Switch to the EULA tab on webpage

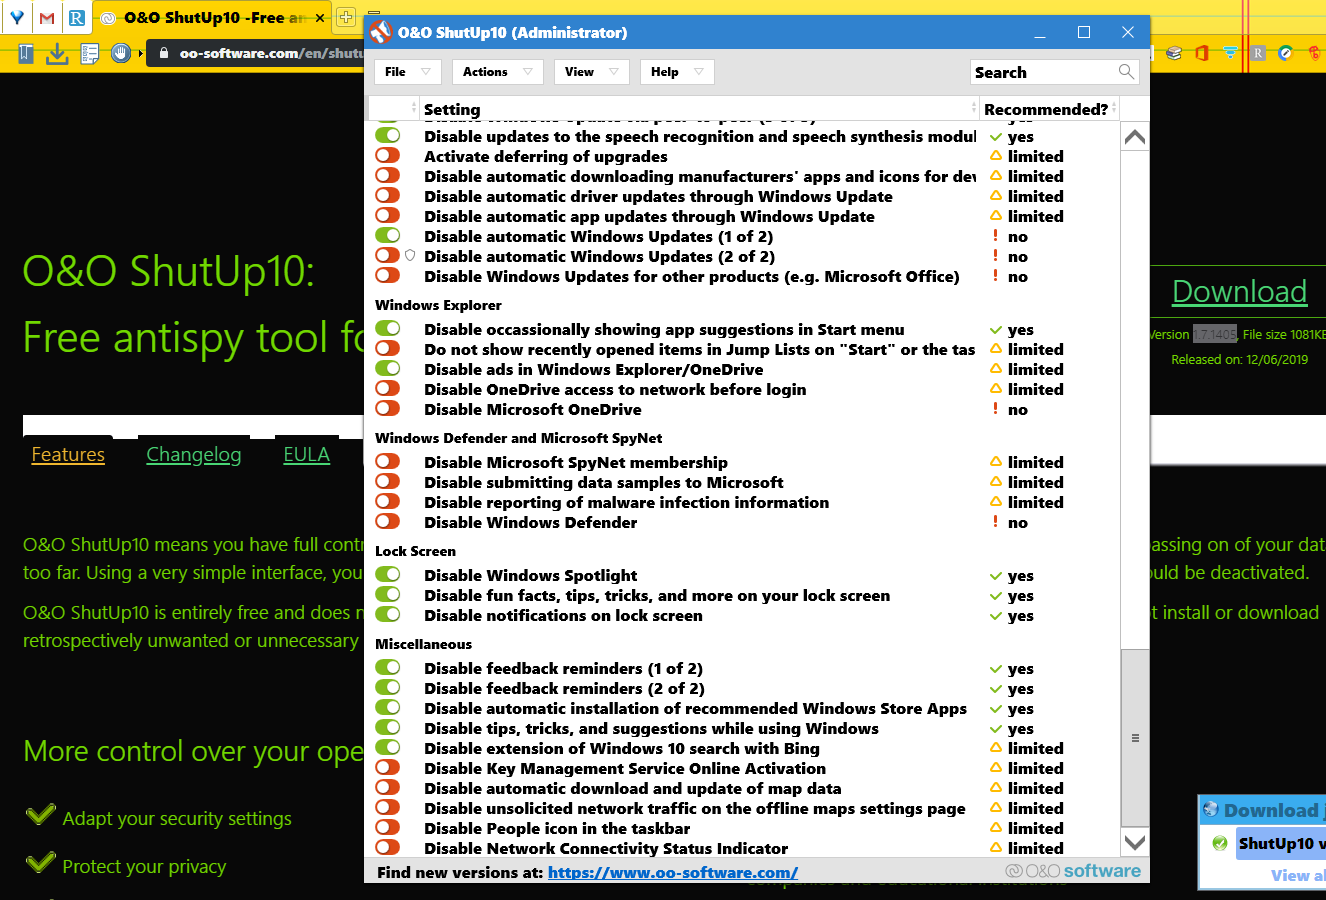[306, 455]
